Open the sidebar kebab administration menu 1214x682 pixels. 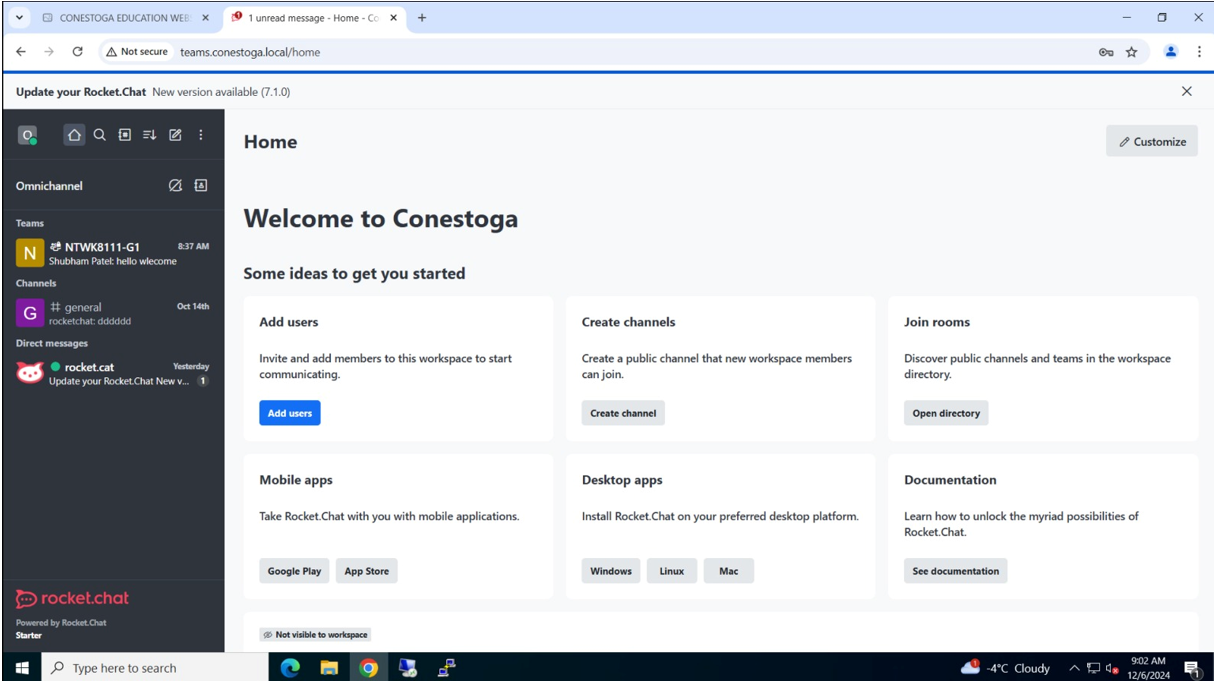(200, 135)
